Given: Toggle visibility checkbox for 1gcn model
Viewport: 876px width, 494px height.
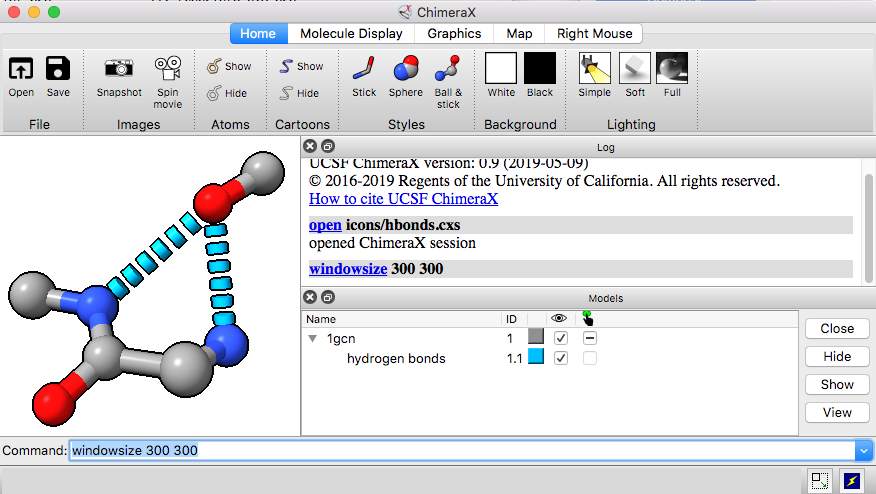Looking at the screenshot, I should [561, 339].
